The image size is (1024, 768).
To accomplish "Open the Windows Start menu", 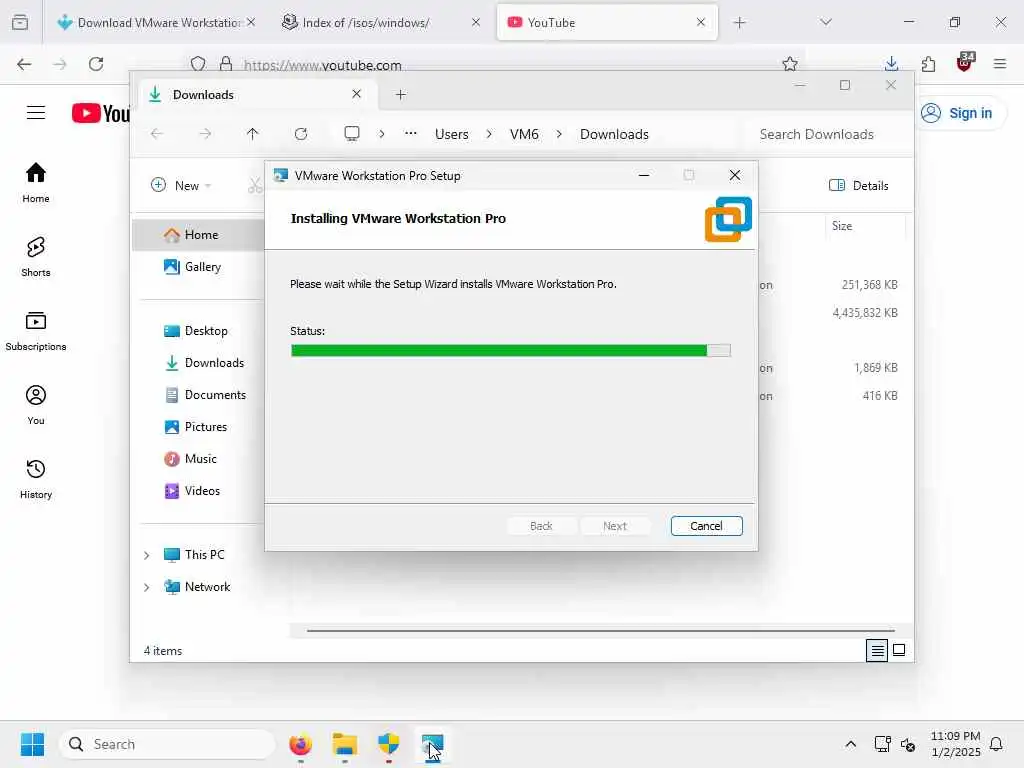I will 32,744.
